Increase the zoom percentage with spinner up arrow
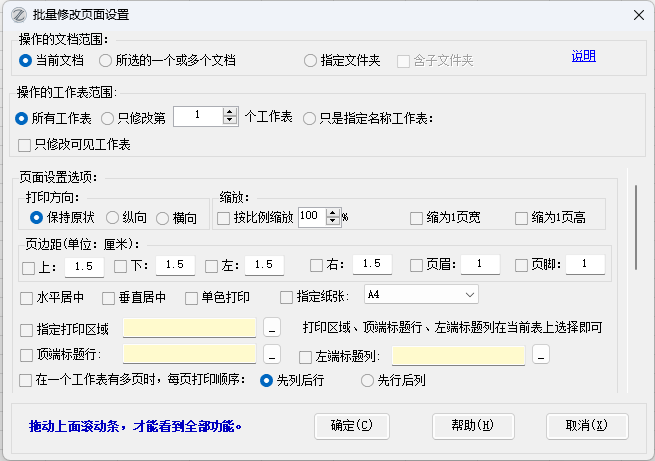 333,212
